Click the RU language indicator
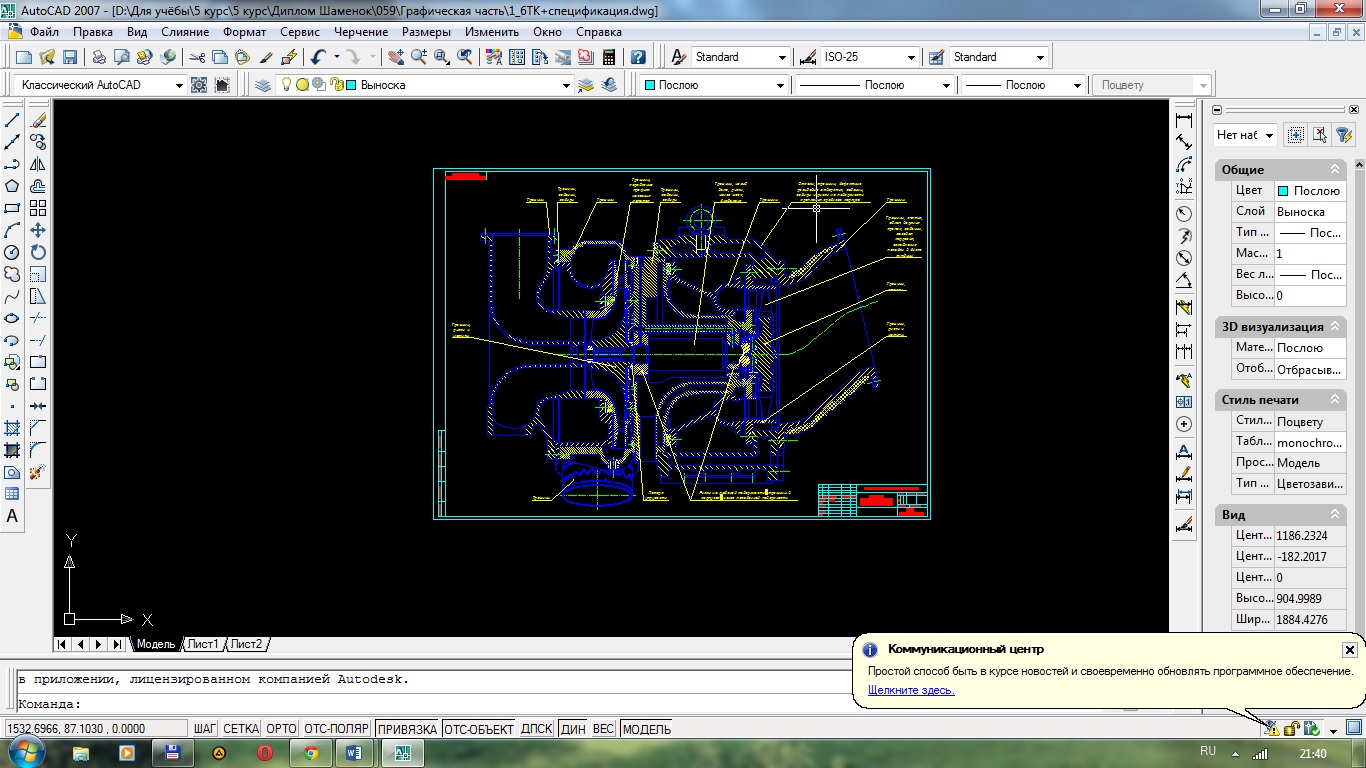This screenshot has height=768, width=1366. coord(1208,751)
